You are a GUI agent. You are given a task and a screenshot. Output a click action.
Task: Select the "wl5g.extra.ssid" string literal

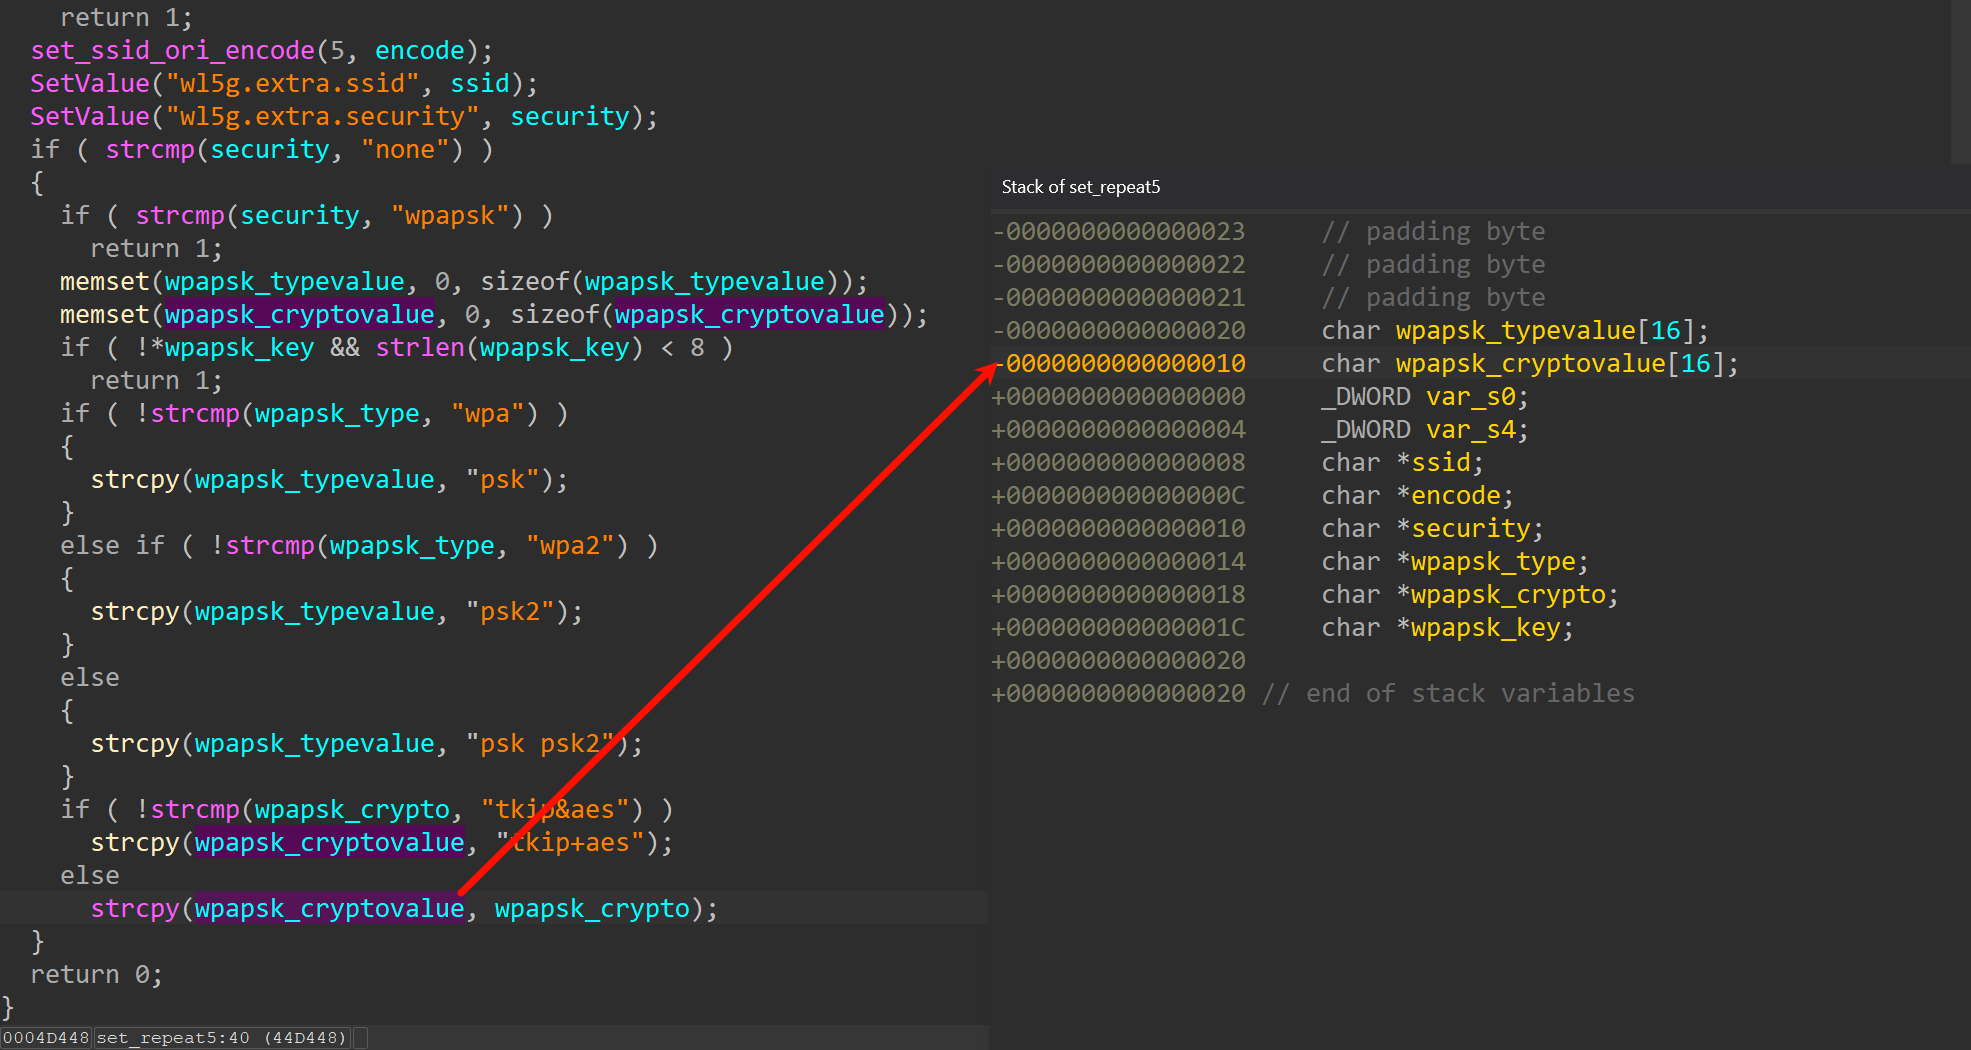click(292, 83)
